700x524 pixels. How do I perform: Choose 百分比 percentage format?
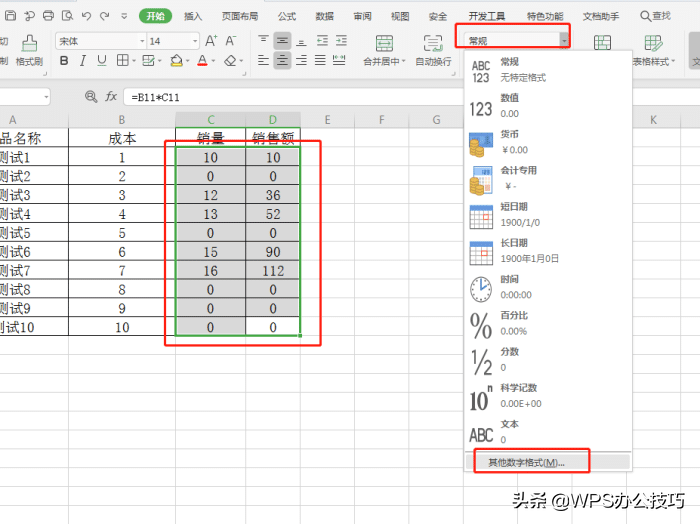(548, 323)
